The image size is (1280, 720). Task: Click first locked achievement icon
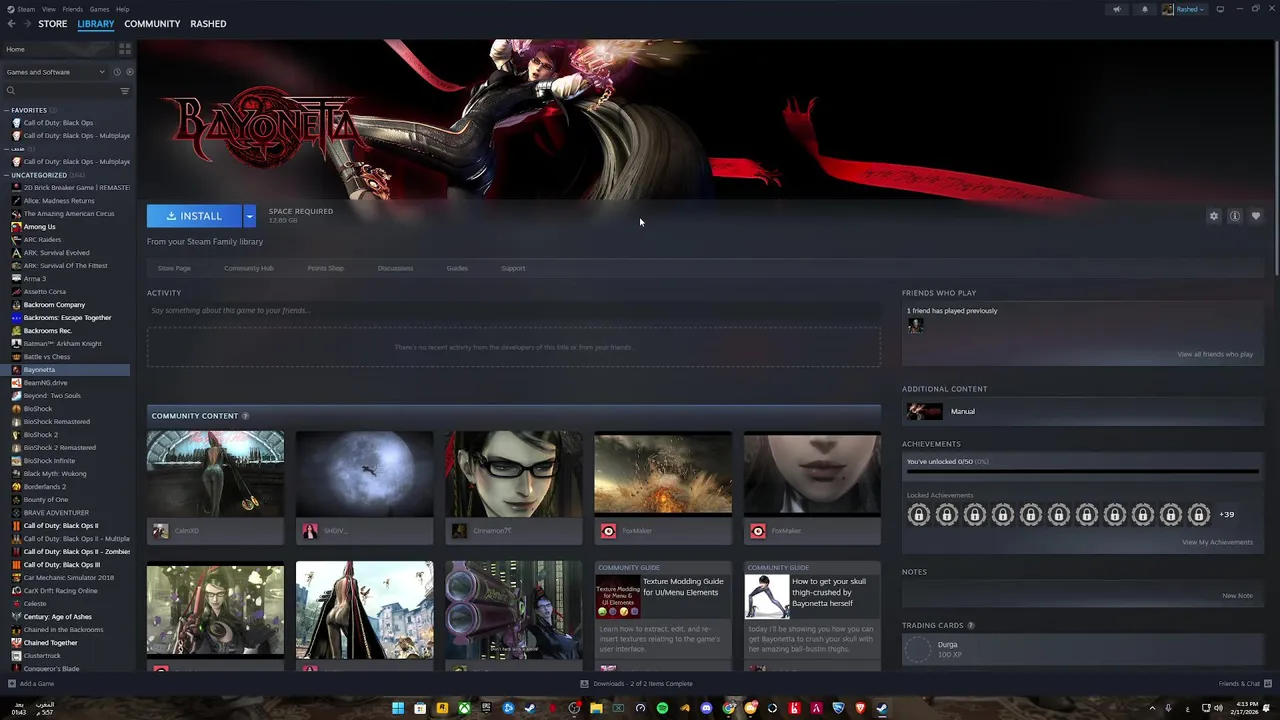click(919, 515)
